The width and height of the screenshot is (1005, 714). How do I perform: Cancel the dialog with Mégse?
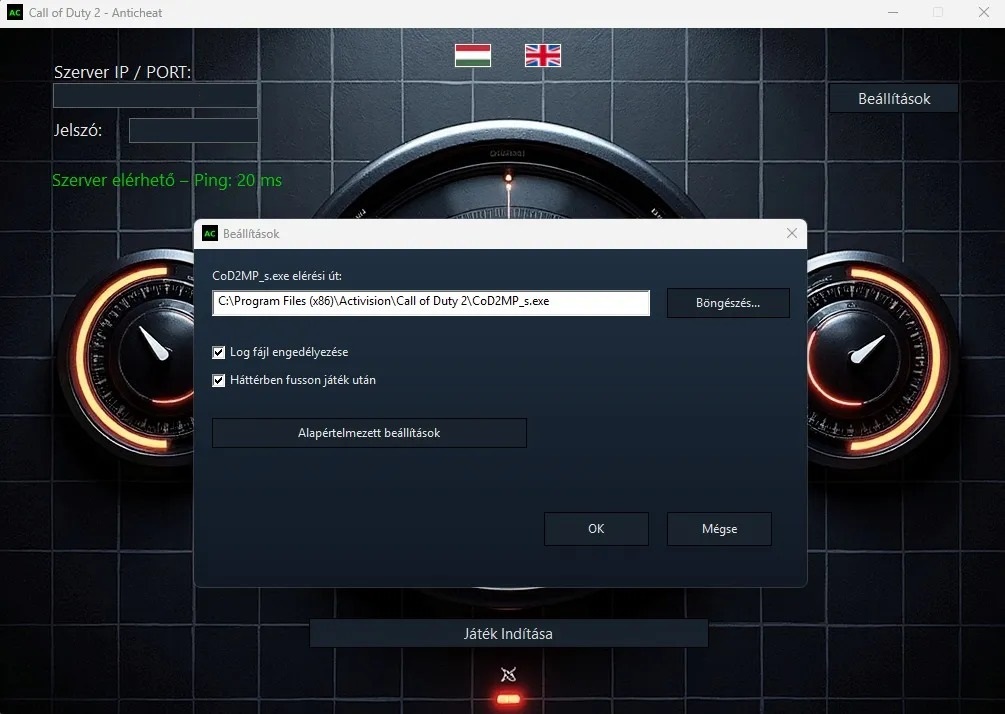[719, 529]
